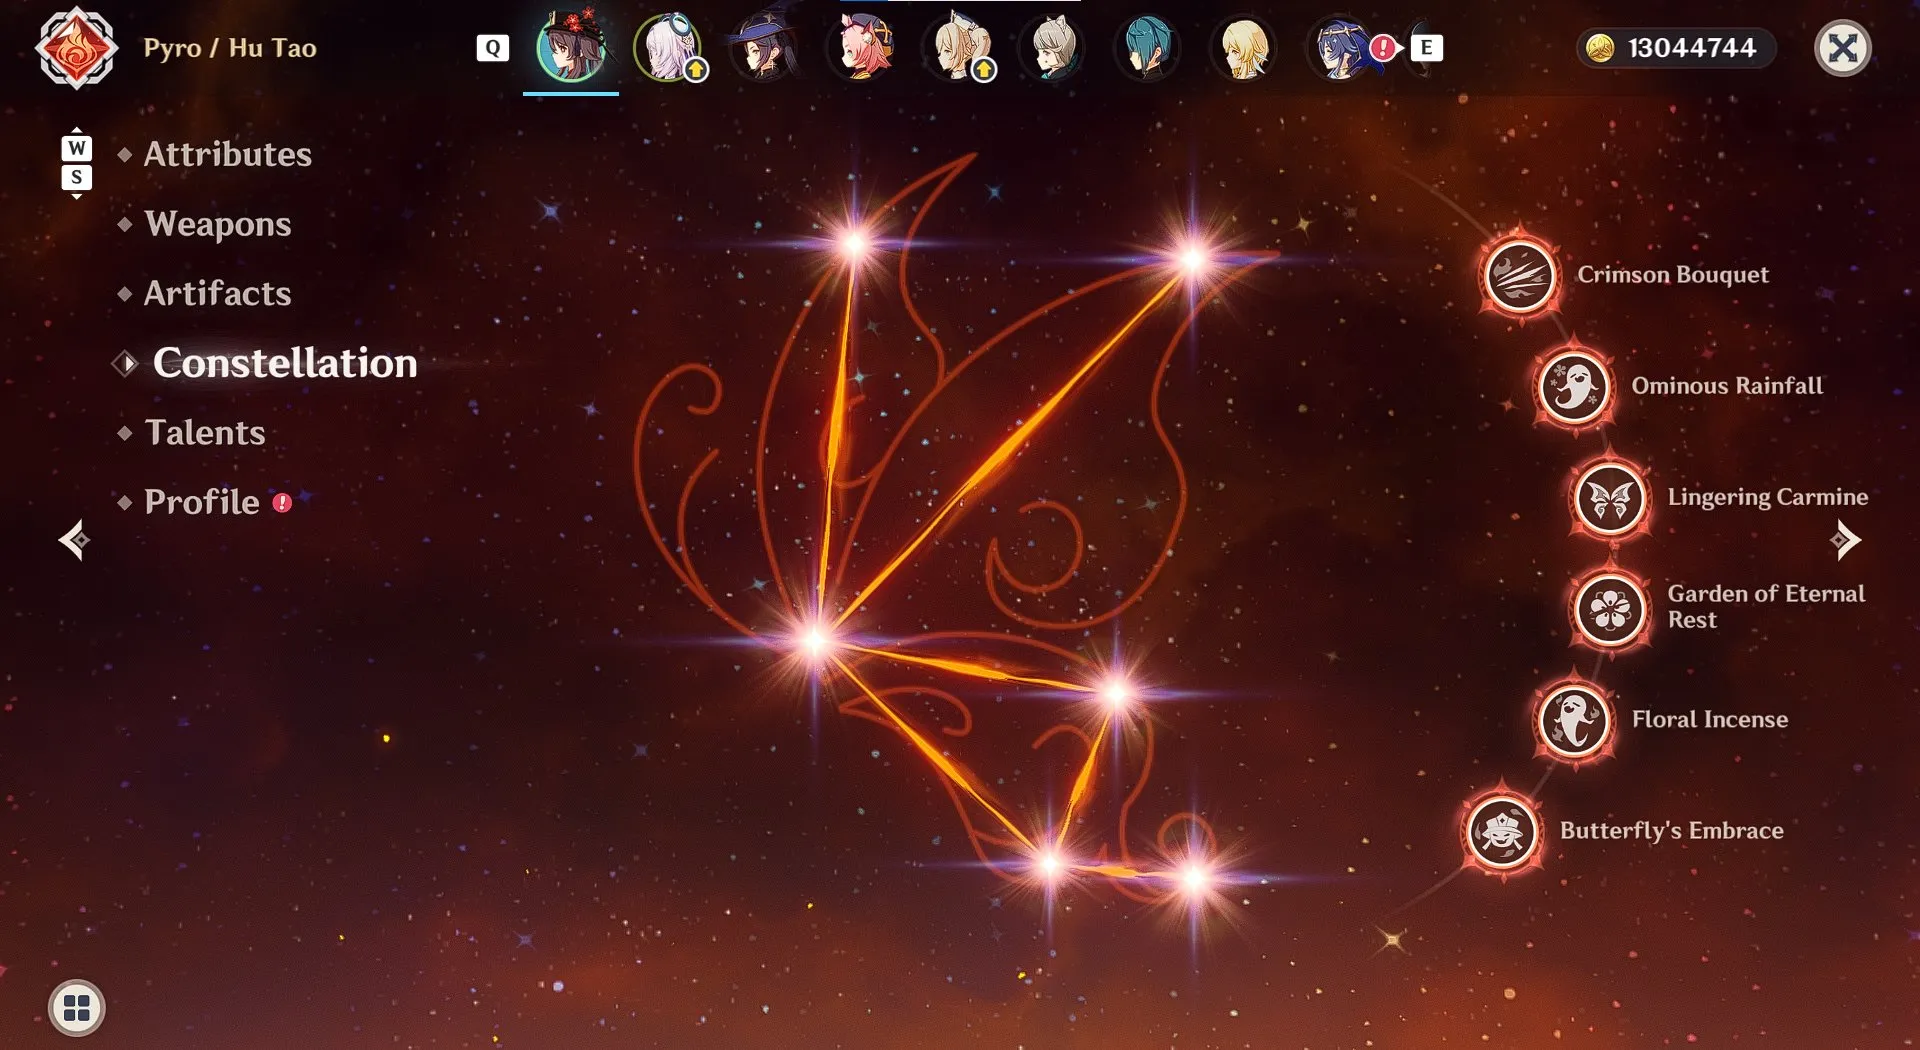Click the Floral Incense label text
Viewport: 1920px width, 1050px height.
(1710, 720)
